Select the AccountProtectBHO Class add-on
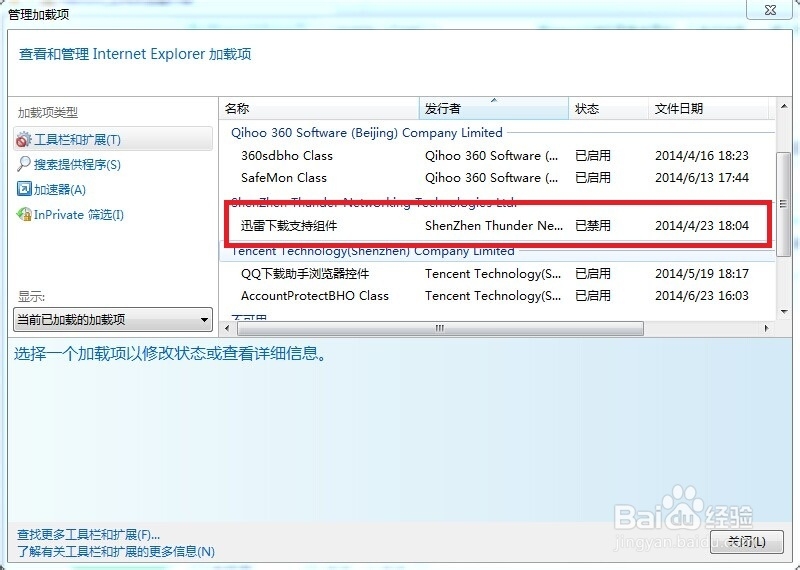The width and height of the screenshot is (800, 570). pyautogui.click(x=315, y=296)
